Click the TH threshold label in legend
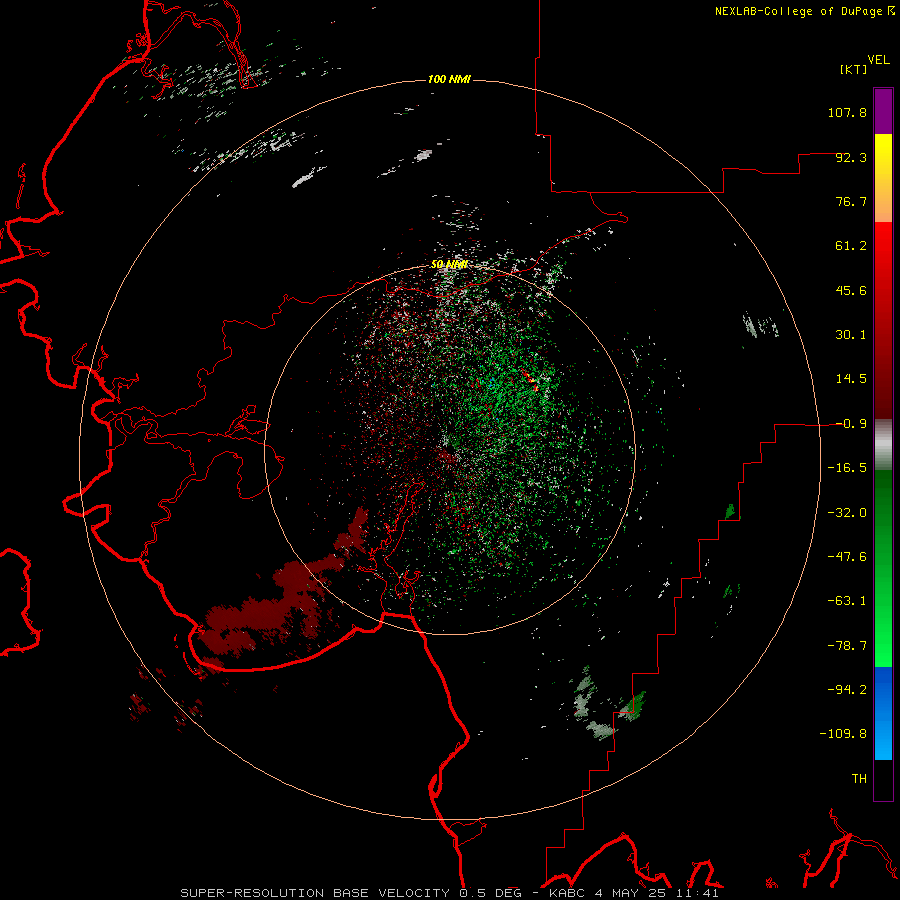 859,779
